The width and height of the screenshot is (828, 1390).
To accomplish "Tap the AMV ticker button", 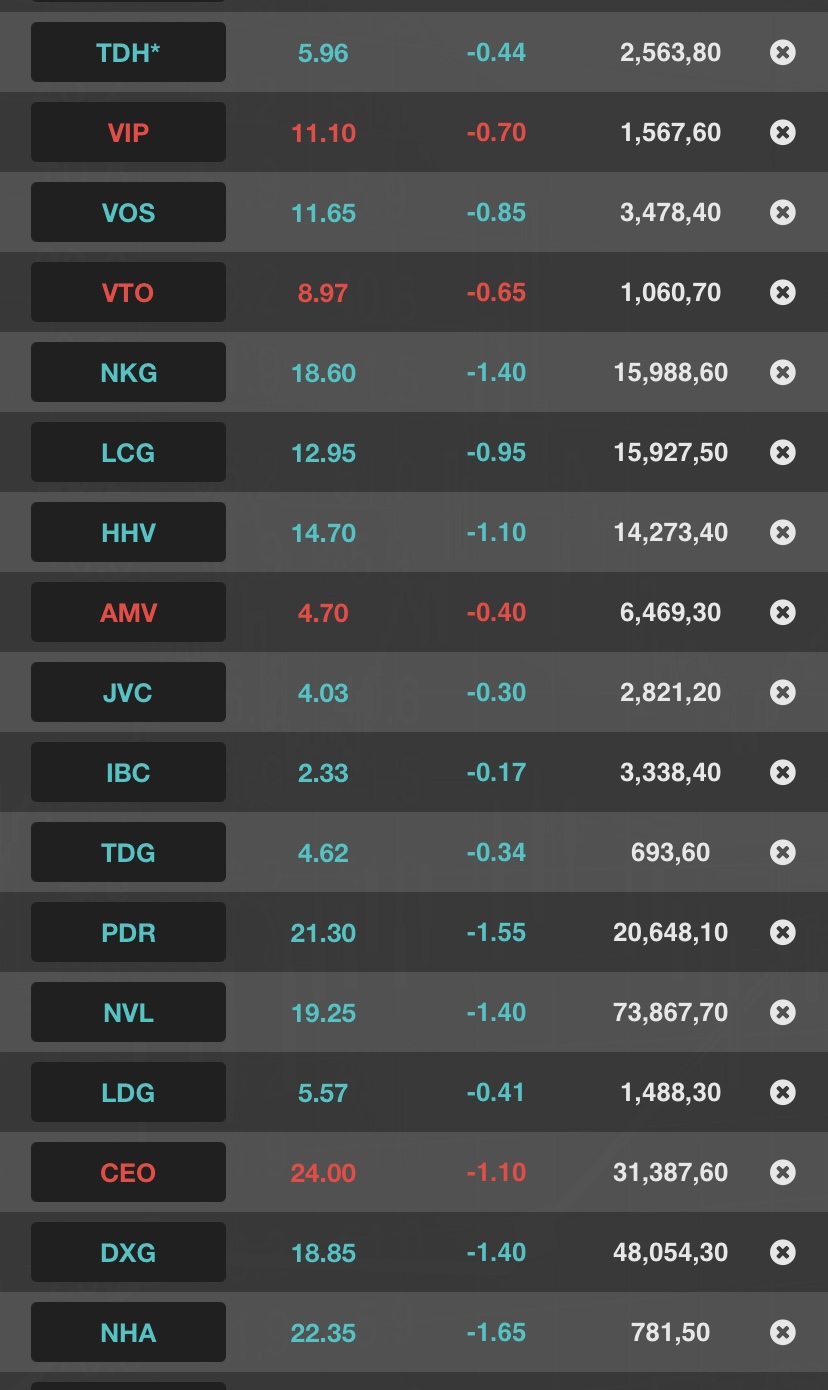I will pos(128,612).
